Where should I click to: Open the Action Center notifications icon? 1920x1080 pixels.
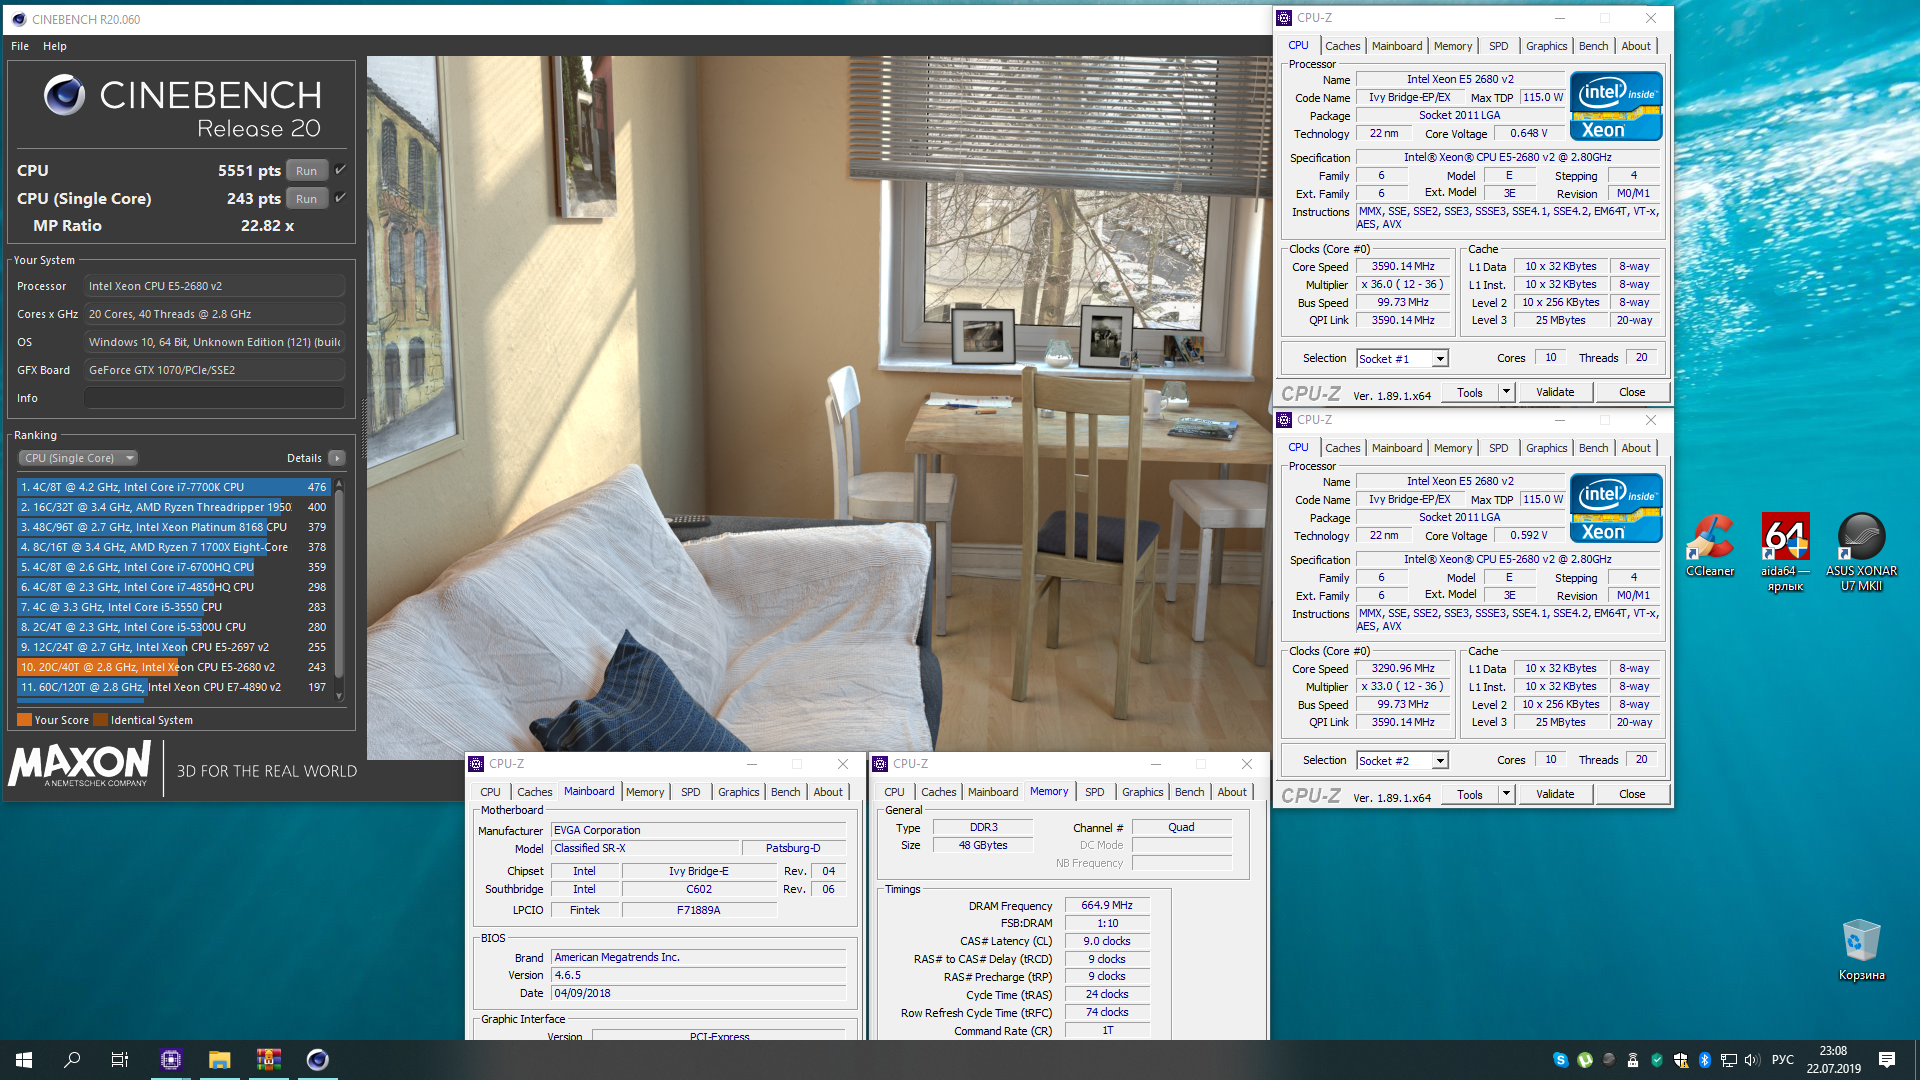[x=1887, y=1060]
